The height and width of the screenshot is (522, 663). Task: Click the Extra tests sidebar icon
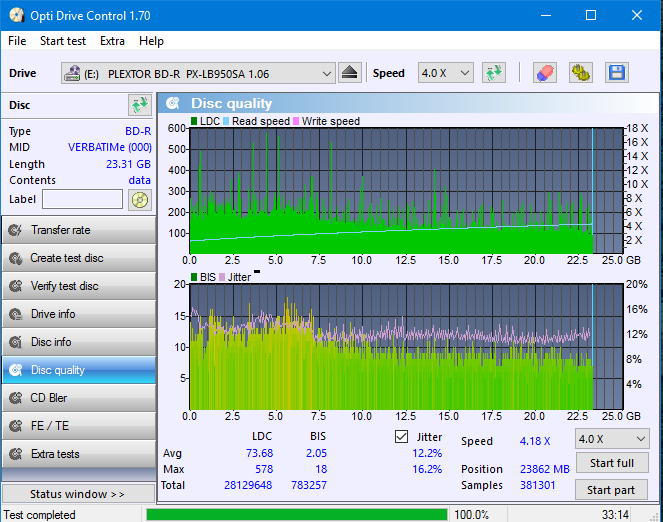16,454
